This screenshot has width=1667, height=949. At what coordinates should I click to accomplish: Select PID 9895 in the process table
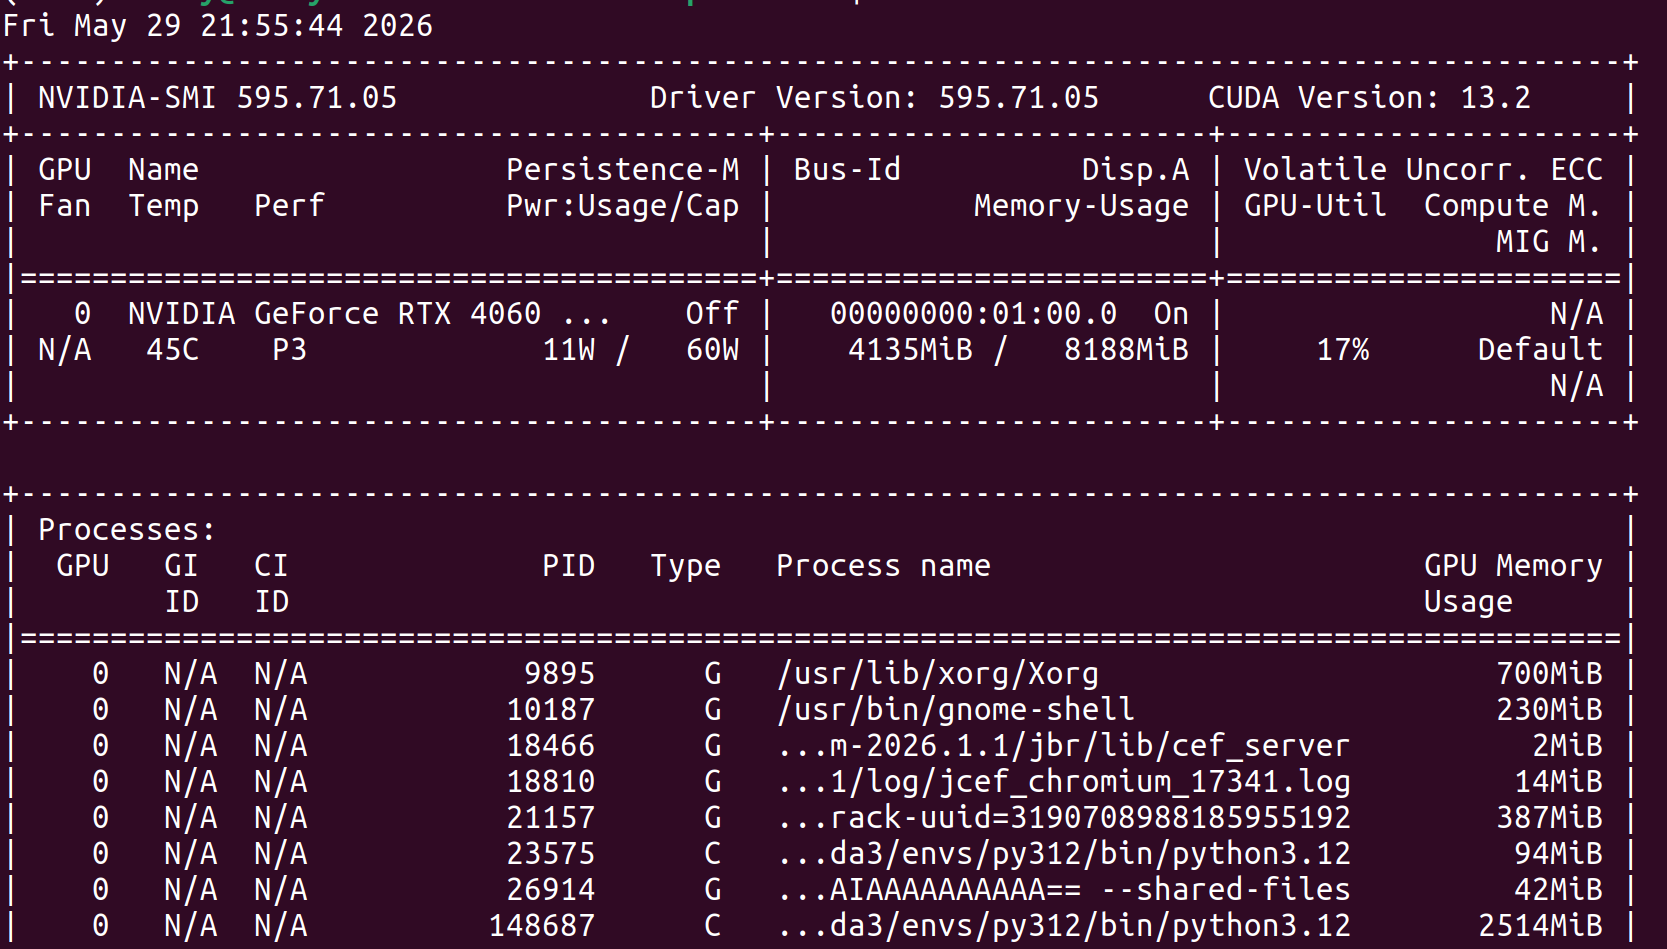559,674
